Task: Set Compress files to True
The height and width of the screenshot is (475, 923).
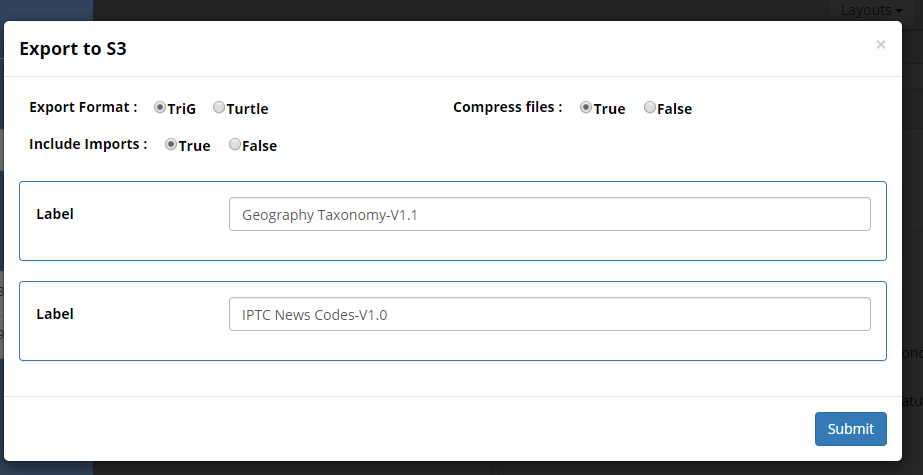Action: (x=586, y=107)
